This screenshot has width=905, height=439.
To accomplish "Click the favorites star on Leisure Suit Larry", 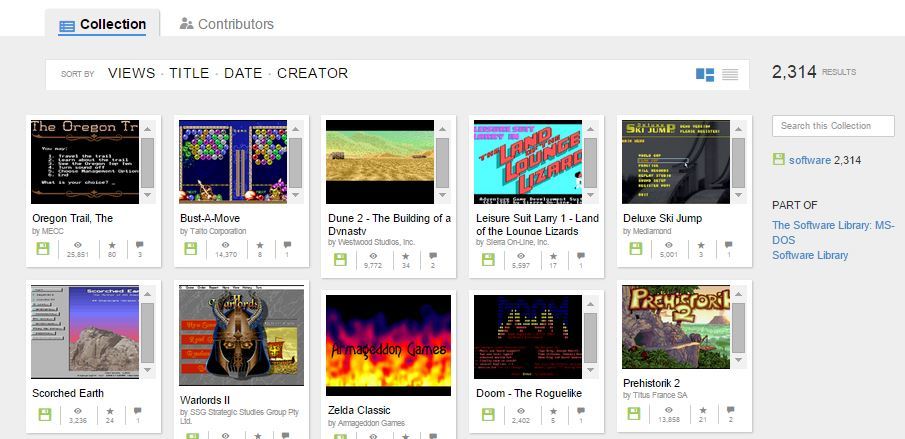I will pyautogui.click(x=554, y=256).
